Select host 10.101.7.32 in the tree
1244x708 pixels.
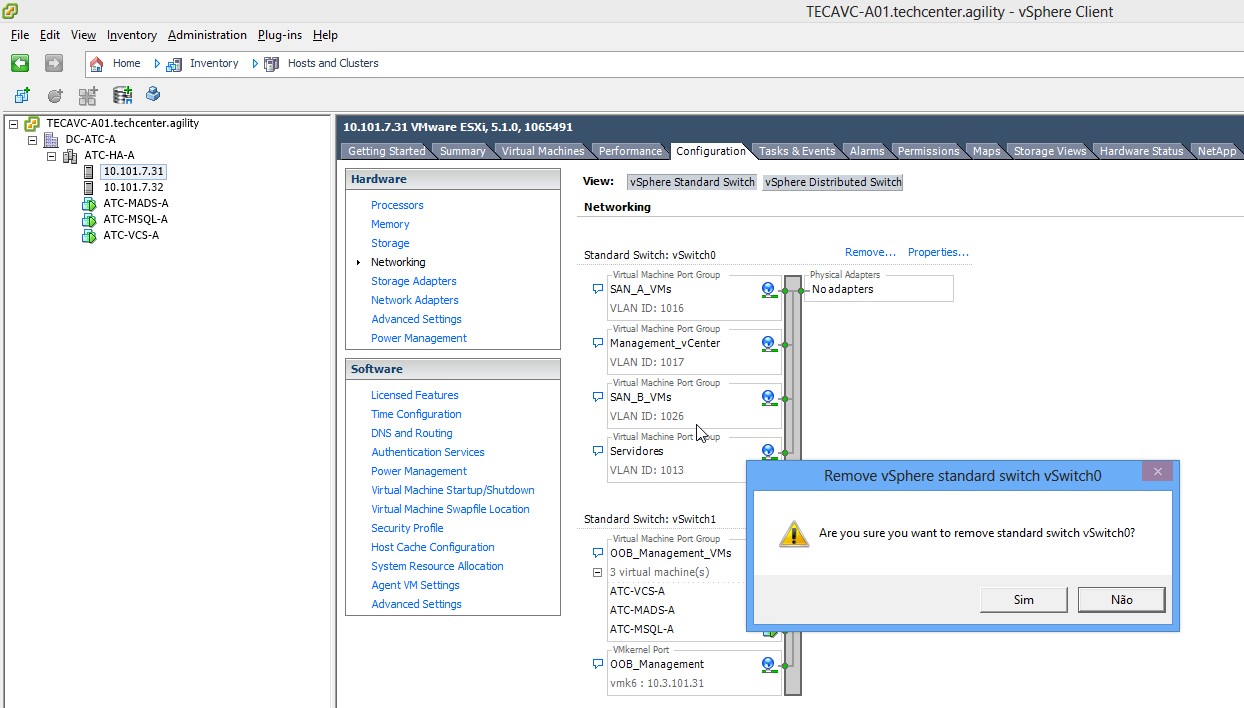(133, 187)
